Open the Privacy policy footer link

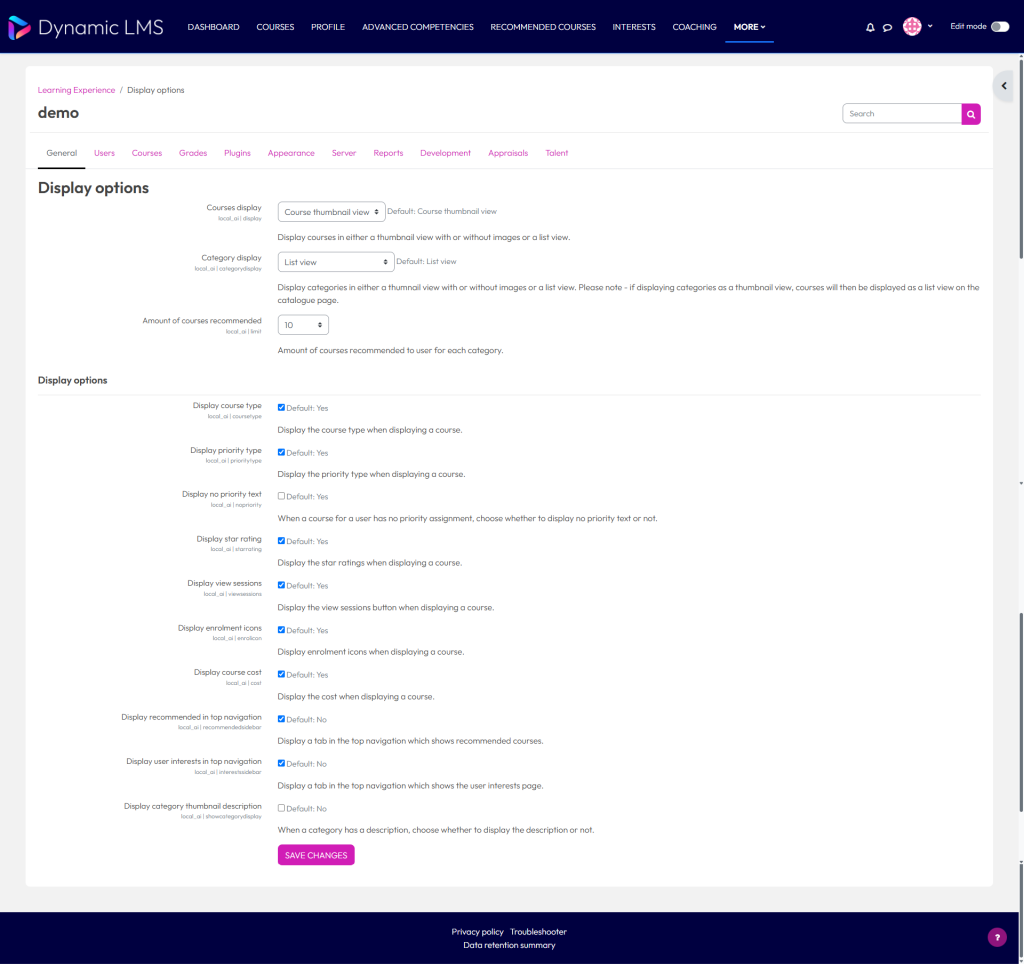(x=477, y=932)
